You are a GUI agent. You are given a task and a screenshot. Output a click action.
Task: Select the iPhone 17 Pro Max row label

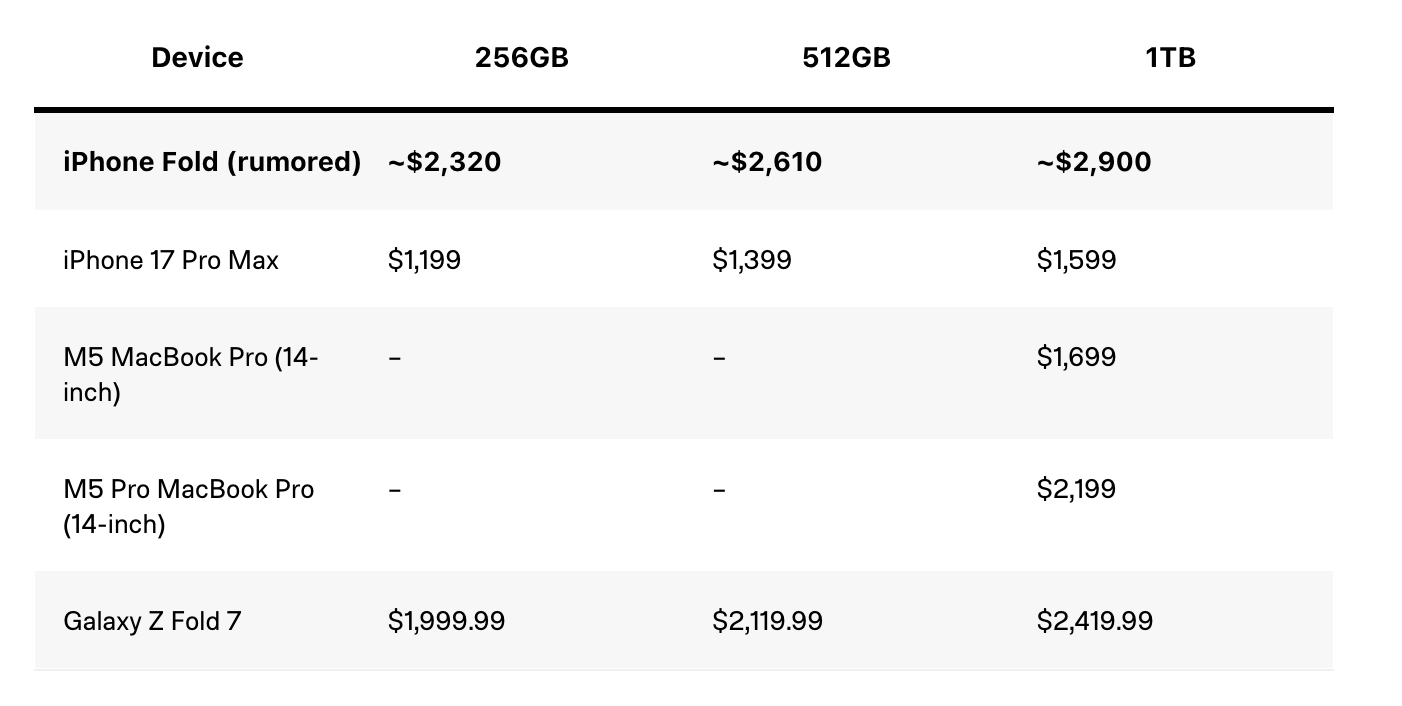[171, 261]
